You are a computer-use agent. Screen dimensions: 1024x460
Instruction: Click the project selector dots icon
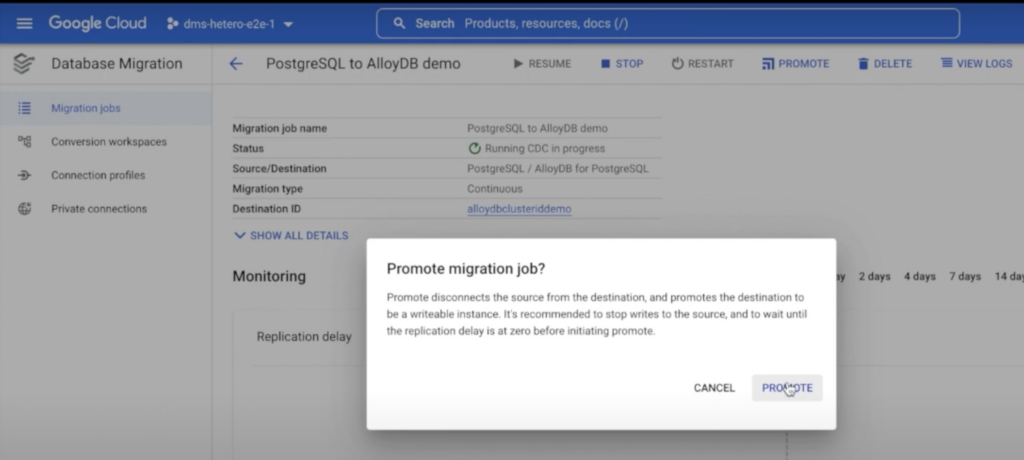pos(172,24)
